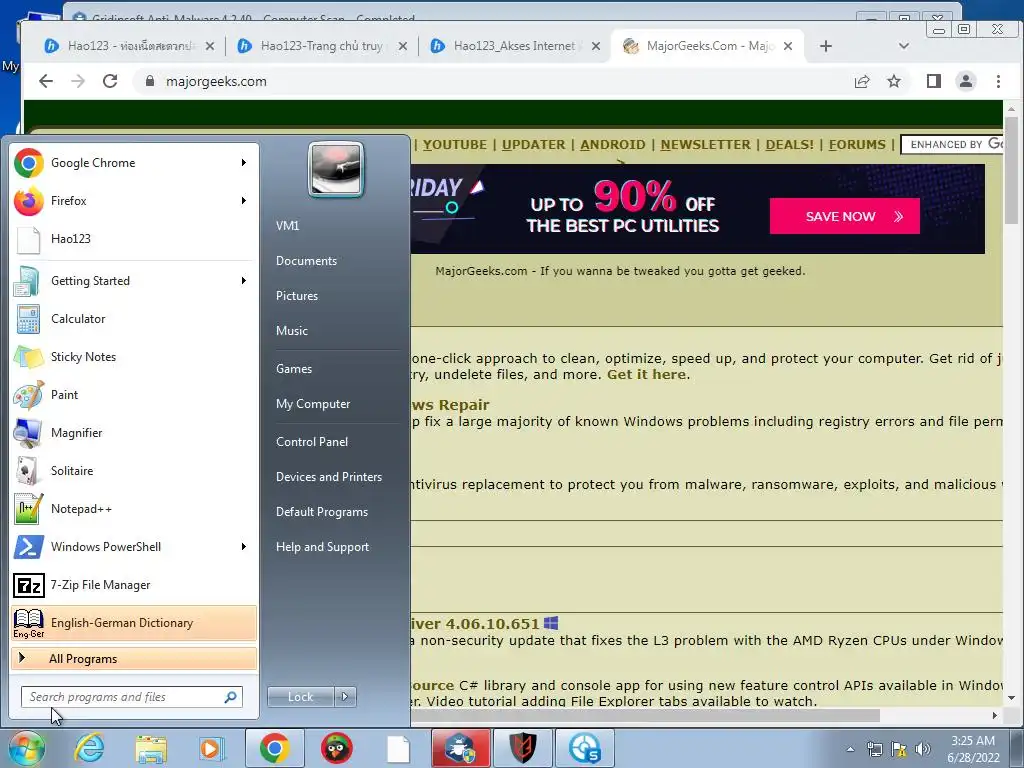
Task: Open Music library from Start menu
Action: coord(291,330)
